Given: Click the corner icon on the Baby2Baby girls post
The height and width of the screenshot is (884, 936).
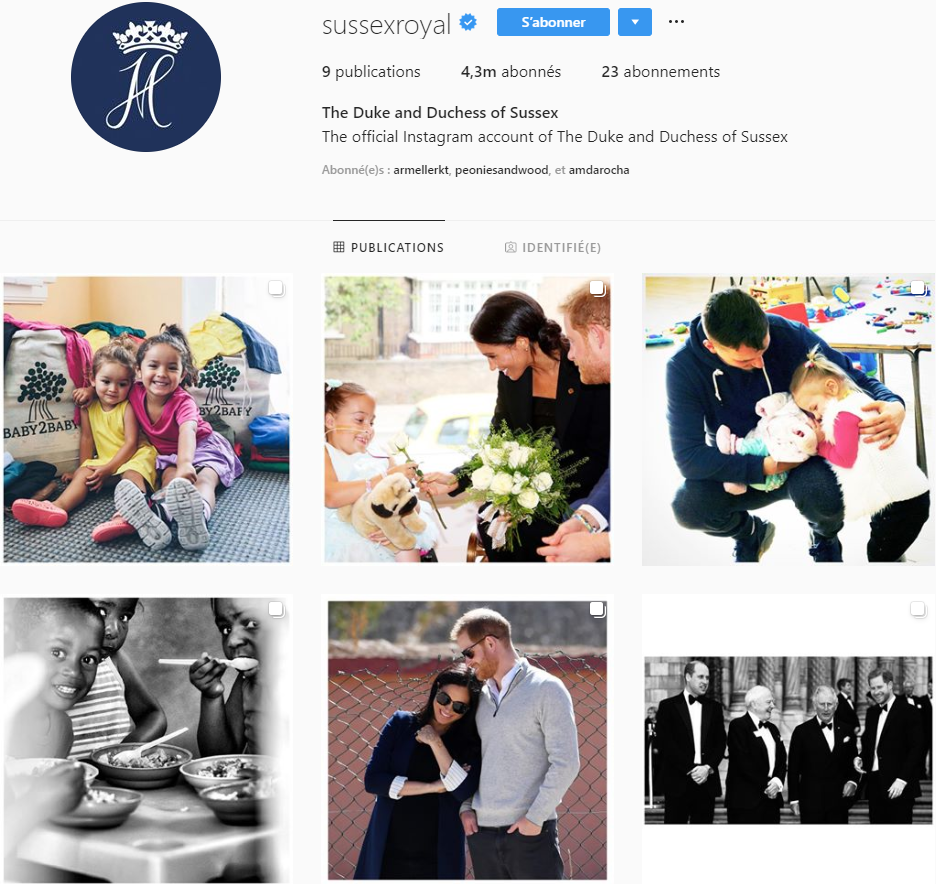Looking at the screenshot, I should tap(276, 288).
